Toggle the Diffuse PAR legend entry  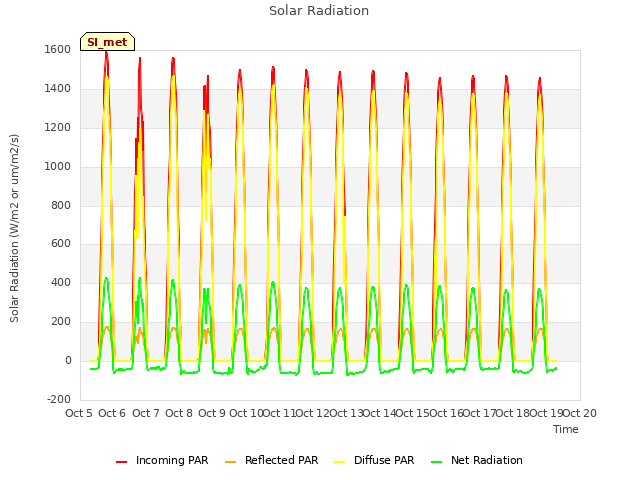point(374,460)
